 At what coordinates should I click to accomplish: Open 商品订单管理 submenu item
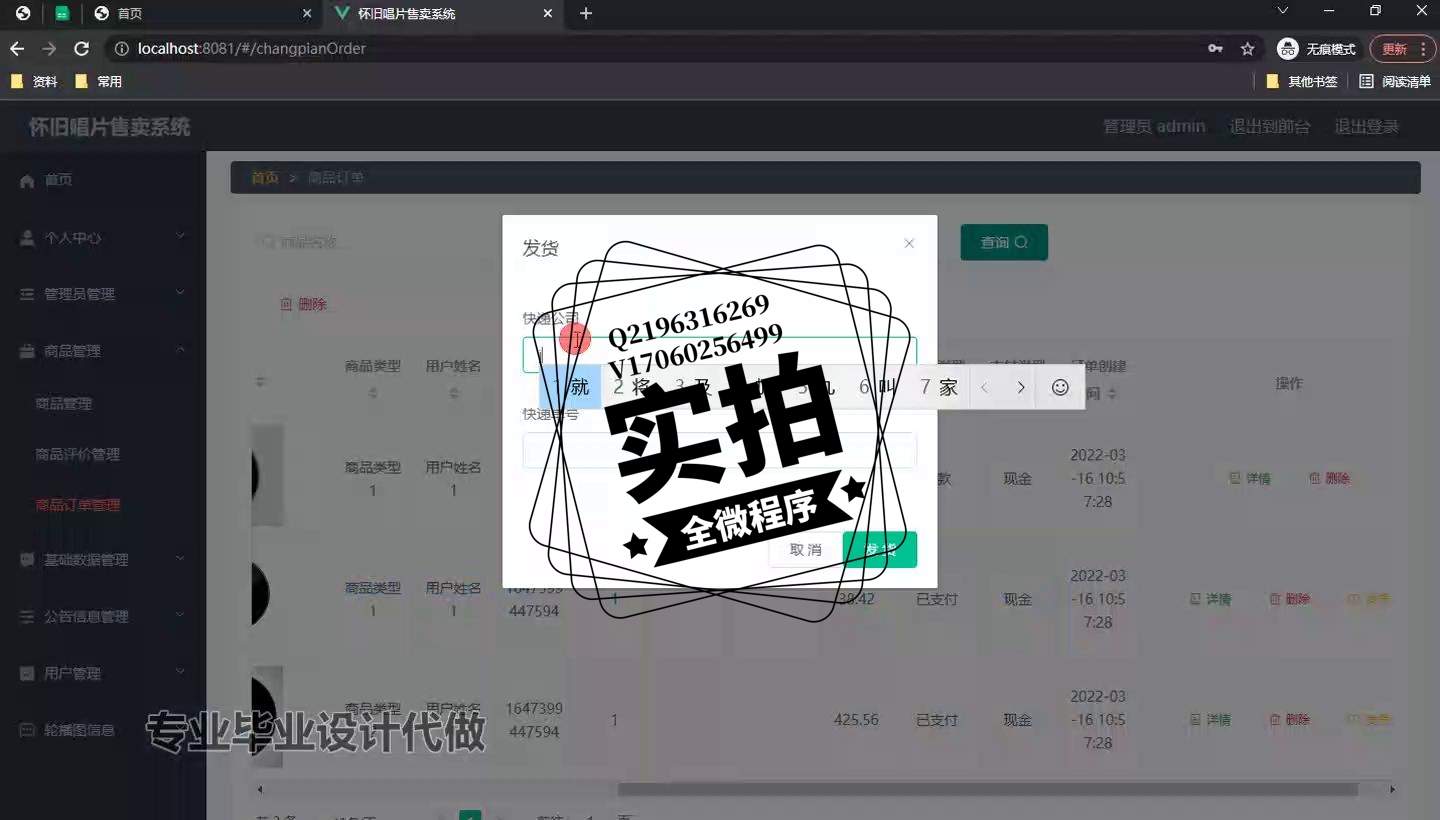point(78,505)
